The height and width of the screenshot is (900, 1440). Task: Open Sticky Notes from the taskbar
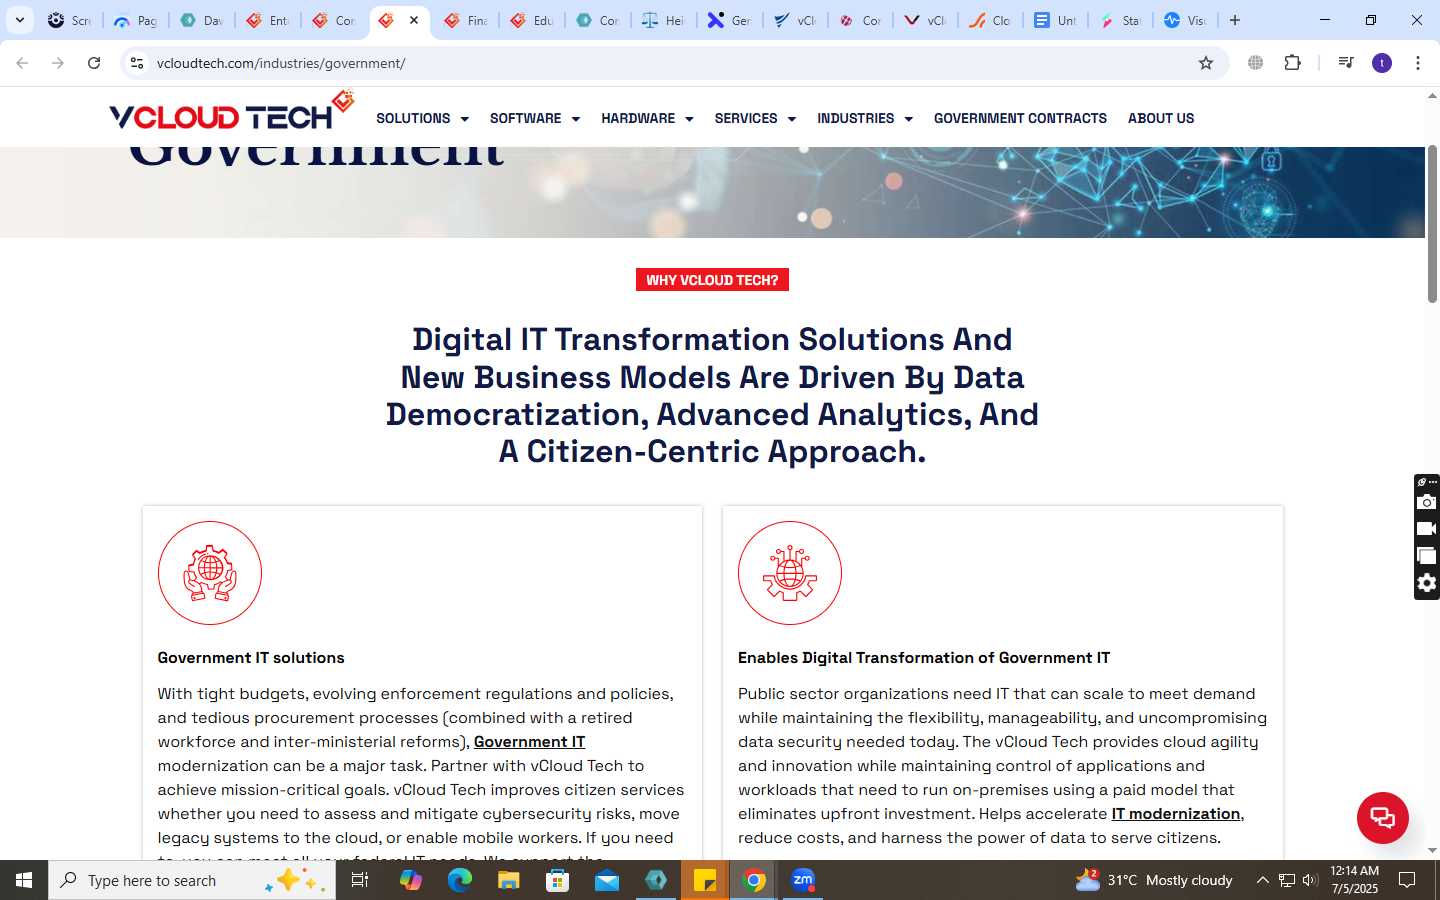pos(705,880)
